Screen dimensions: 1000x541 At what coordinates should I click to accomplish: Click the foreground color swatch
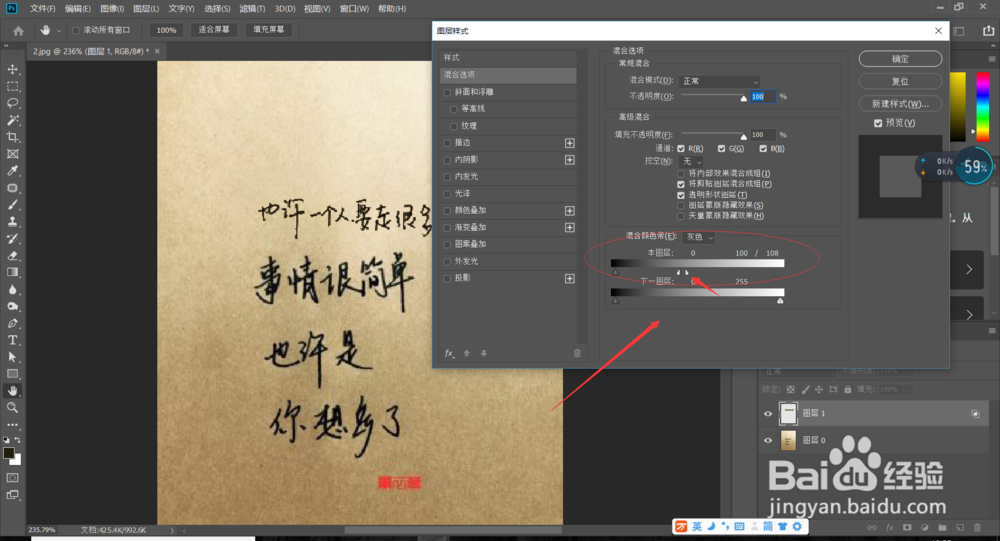coord(9,453)
